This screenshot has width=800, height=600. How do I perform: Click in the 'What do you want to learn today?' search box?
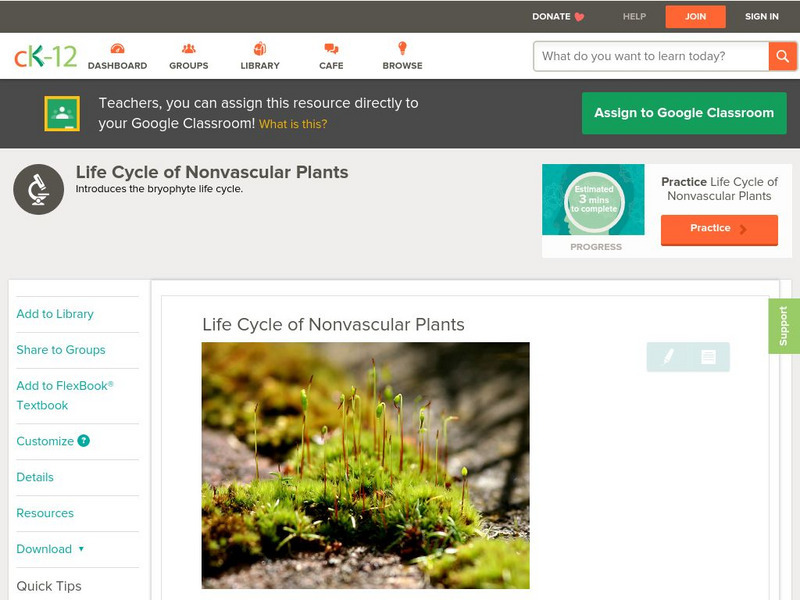[651, 56]
